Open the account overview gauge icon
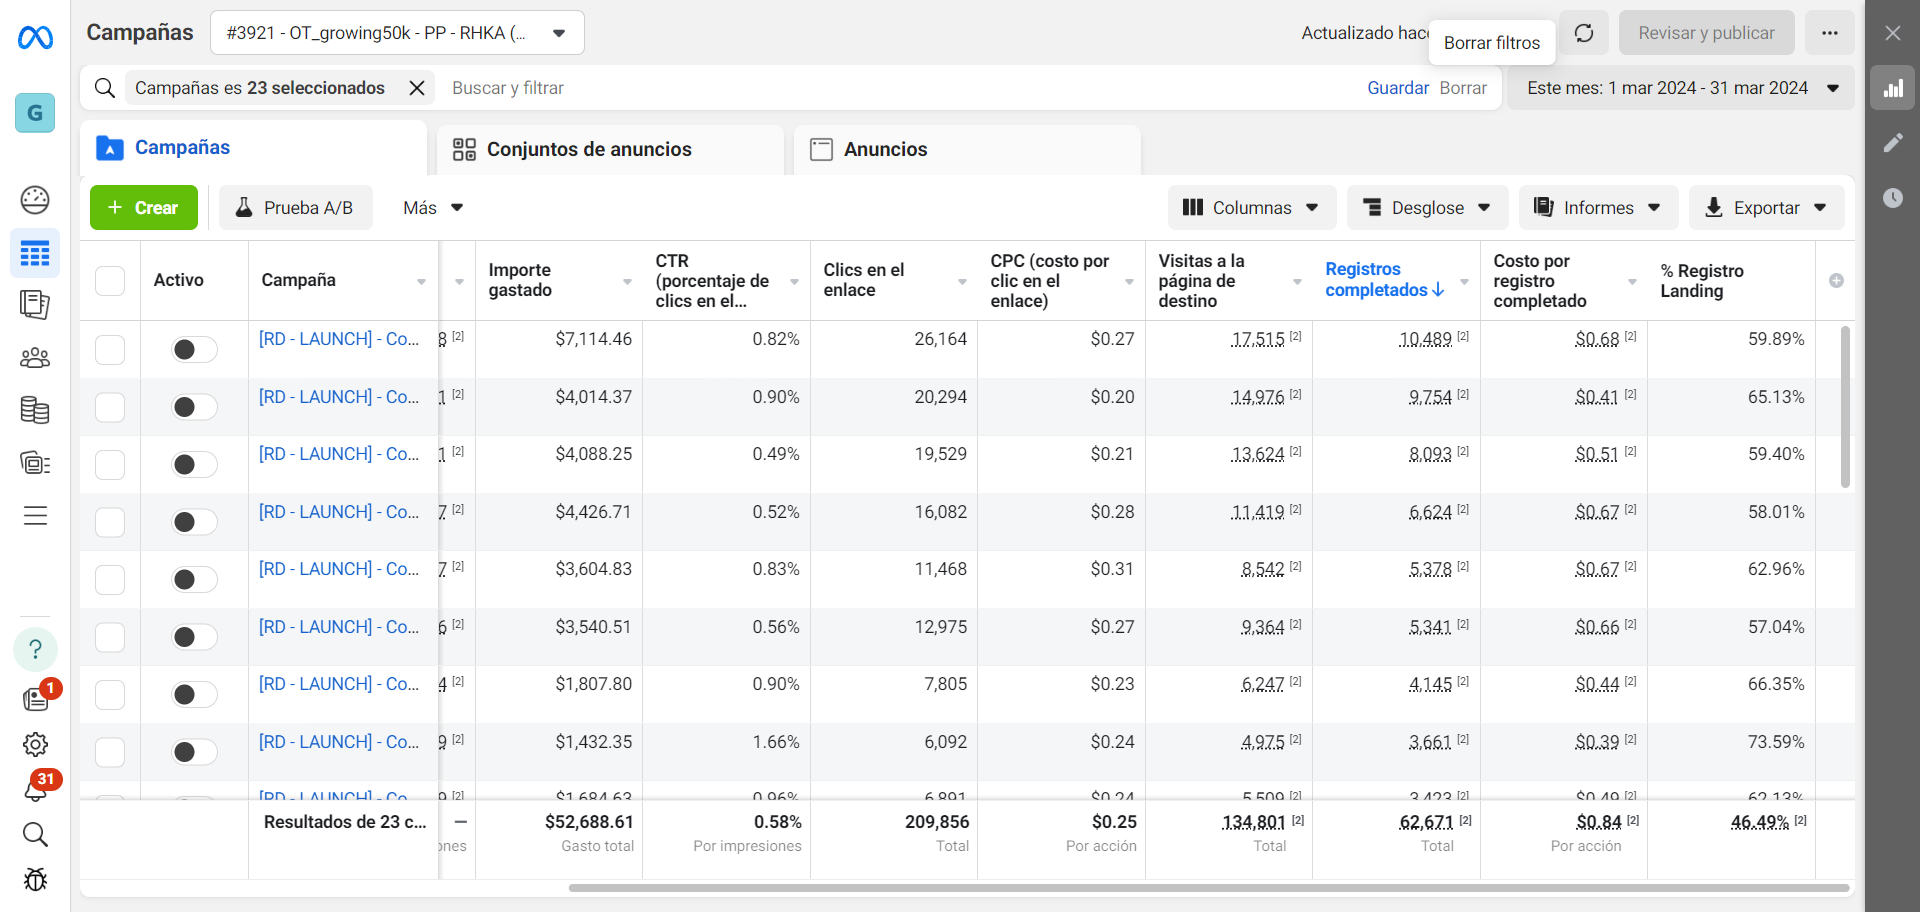The height and width of the screenshot is (912, 1920). [35, 200]
